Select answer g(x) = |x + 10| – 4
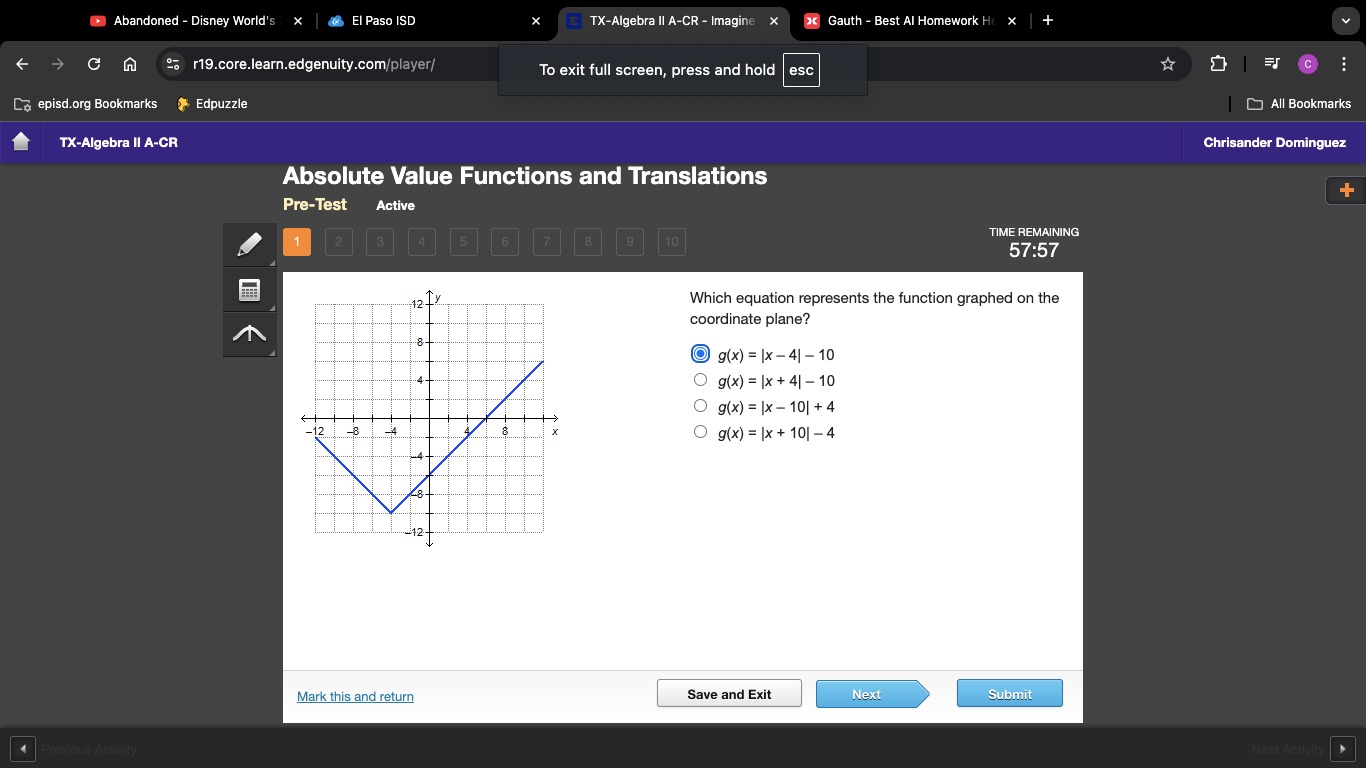 coord(700,432)
